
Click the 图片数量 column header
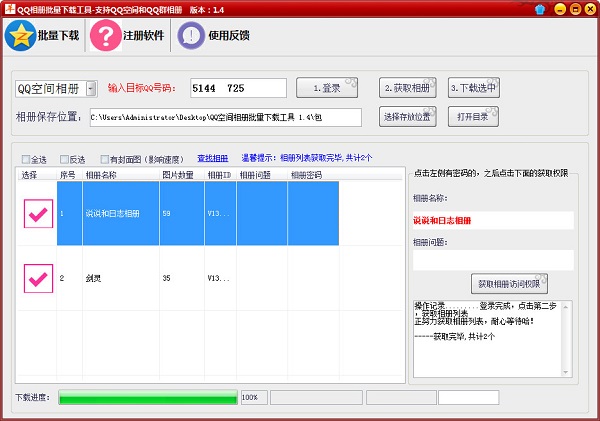pyautogui.click(x=182, y=175)
